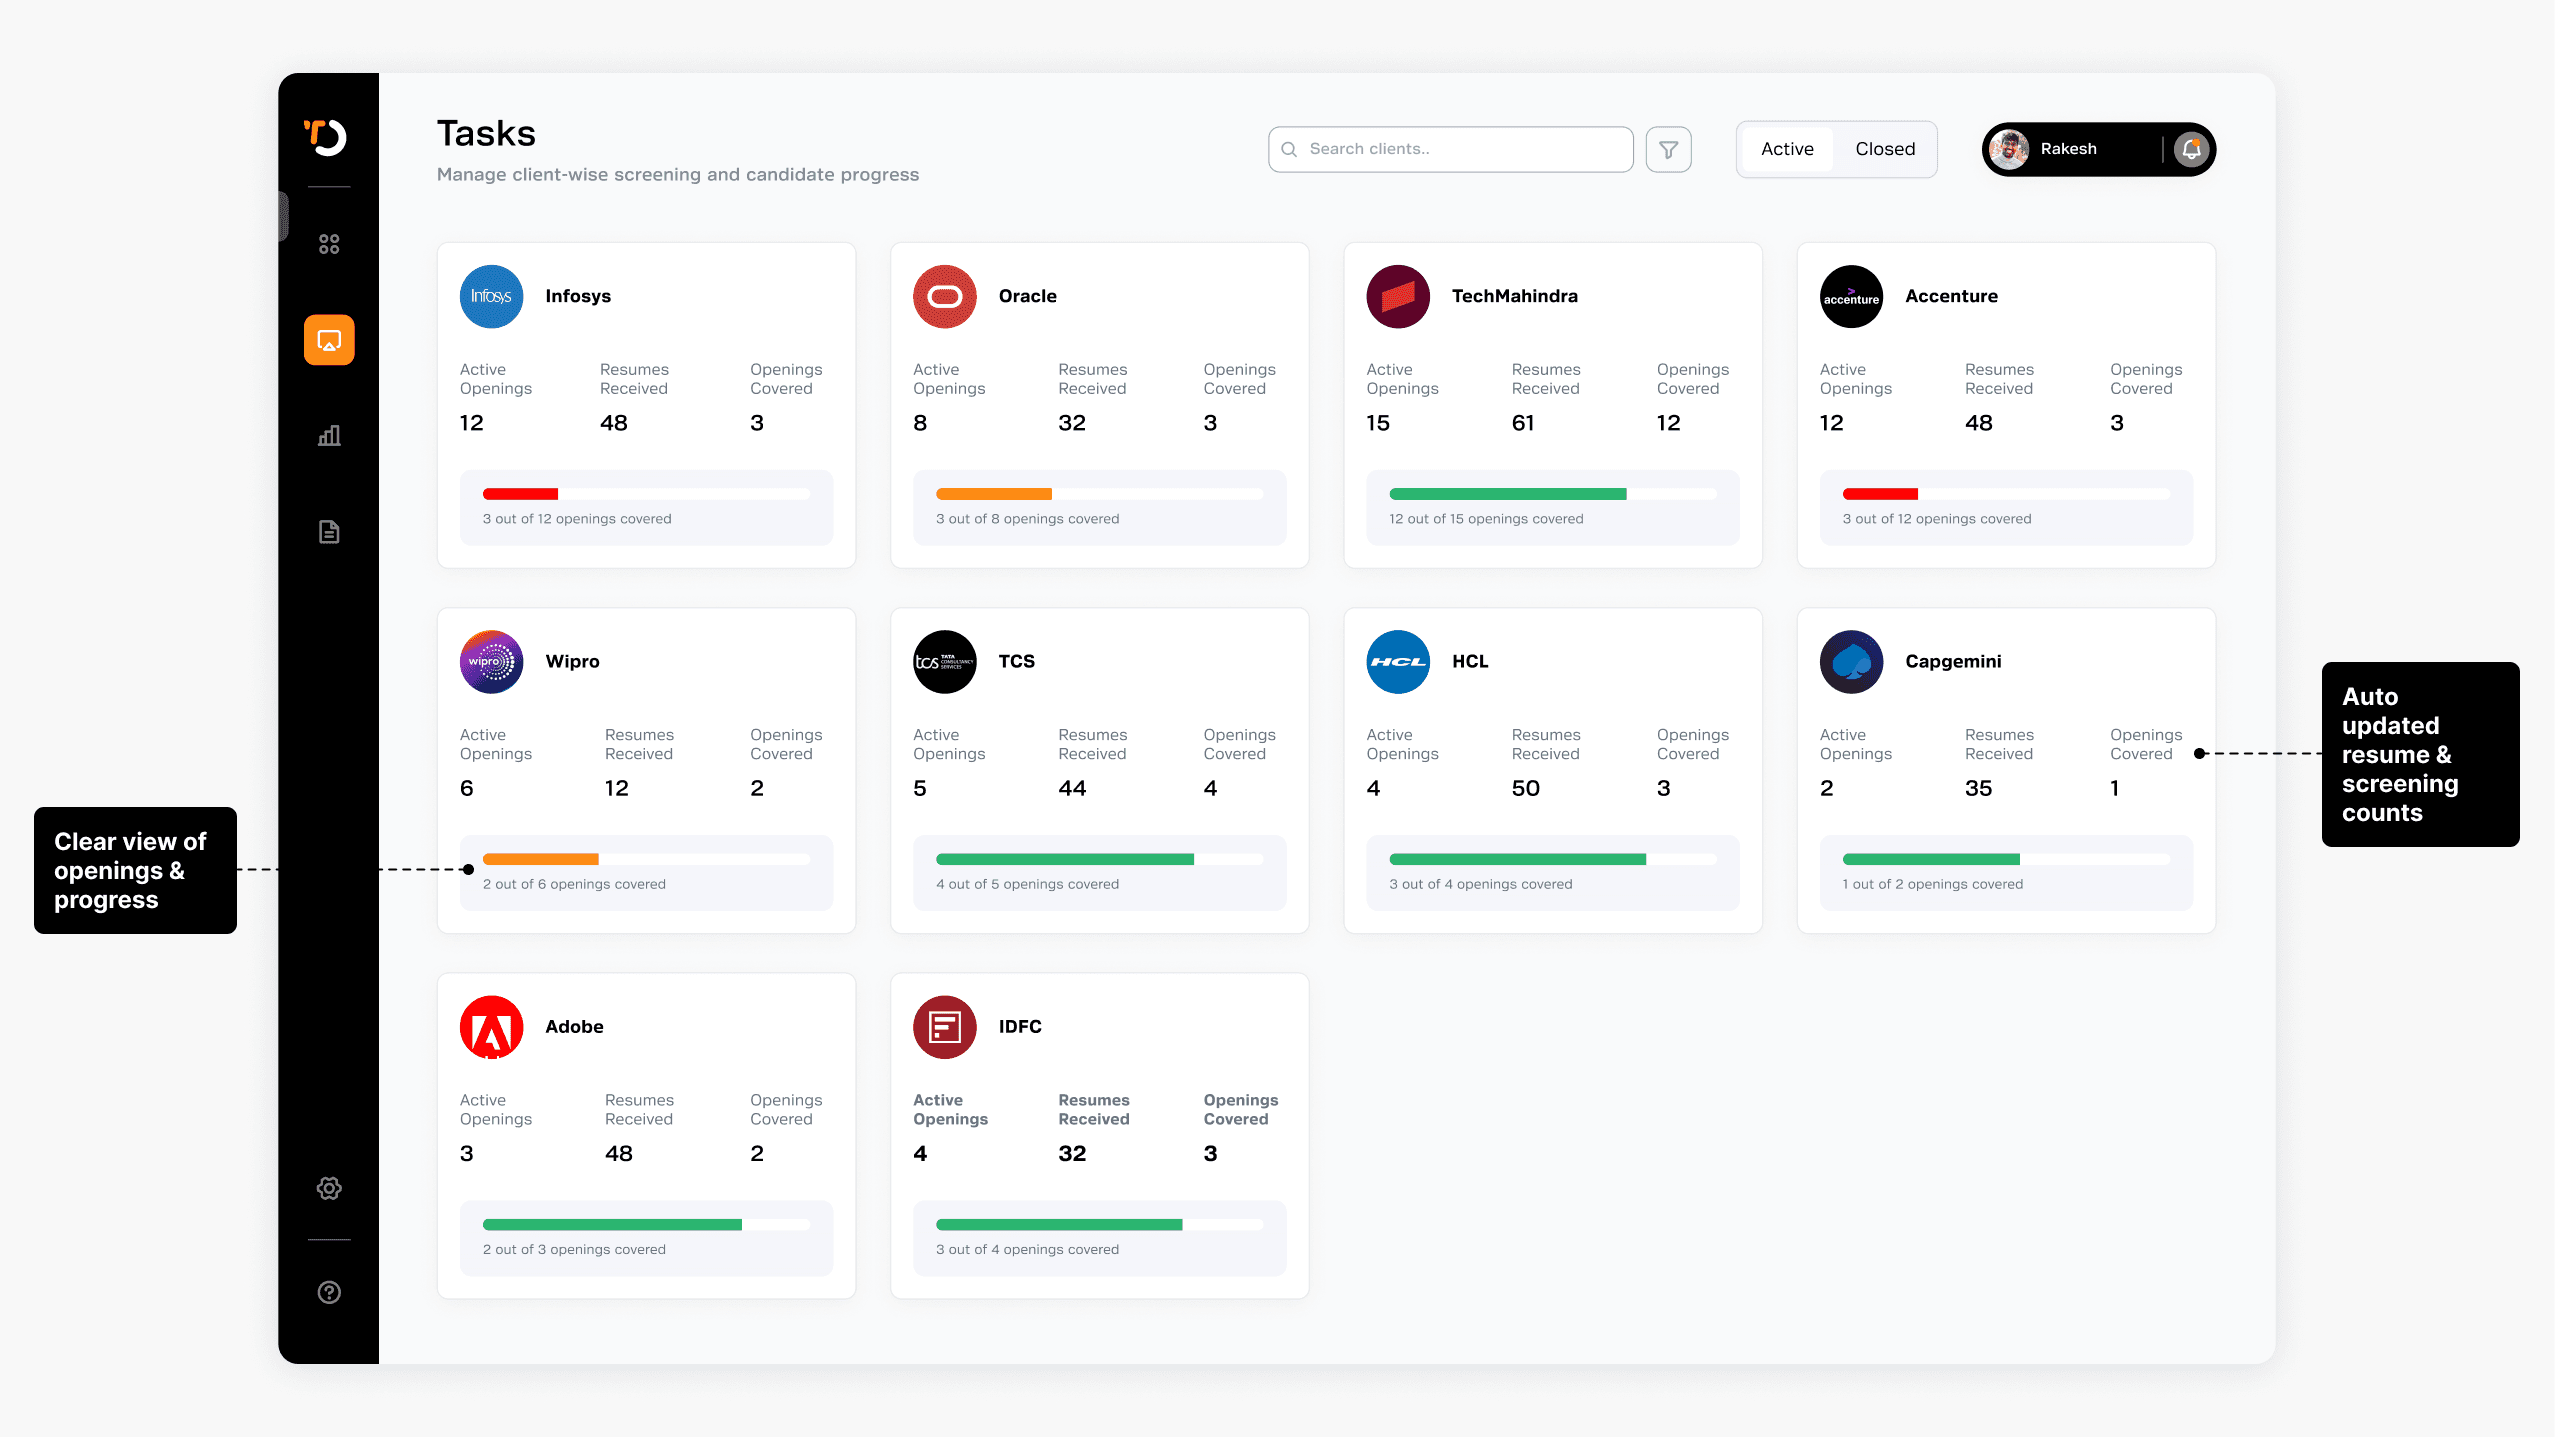Click the sidebar collapse handle on left edge
Screen dimensions: 2555x1437
(x=284, y=217)
